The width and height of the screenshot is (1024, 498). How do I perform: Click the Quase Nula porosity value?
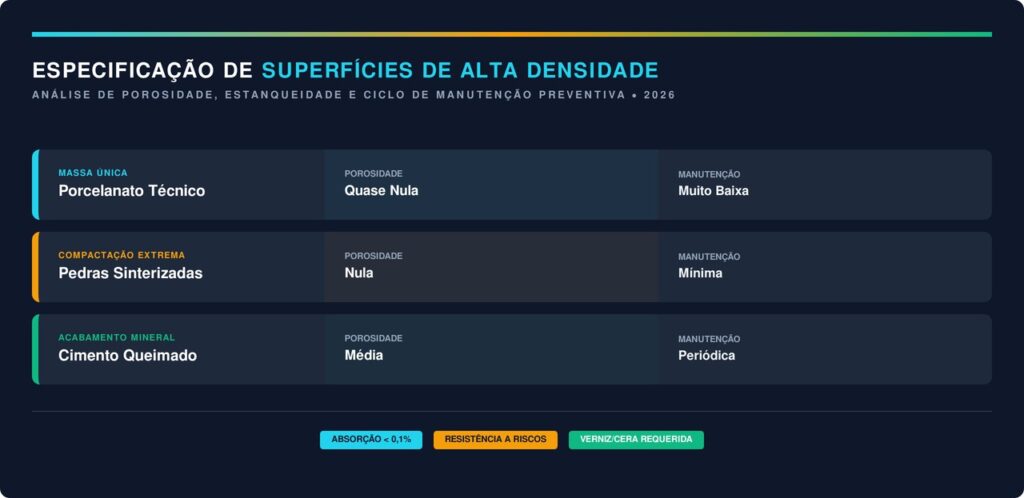pos(381,191)
